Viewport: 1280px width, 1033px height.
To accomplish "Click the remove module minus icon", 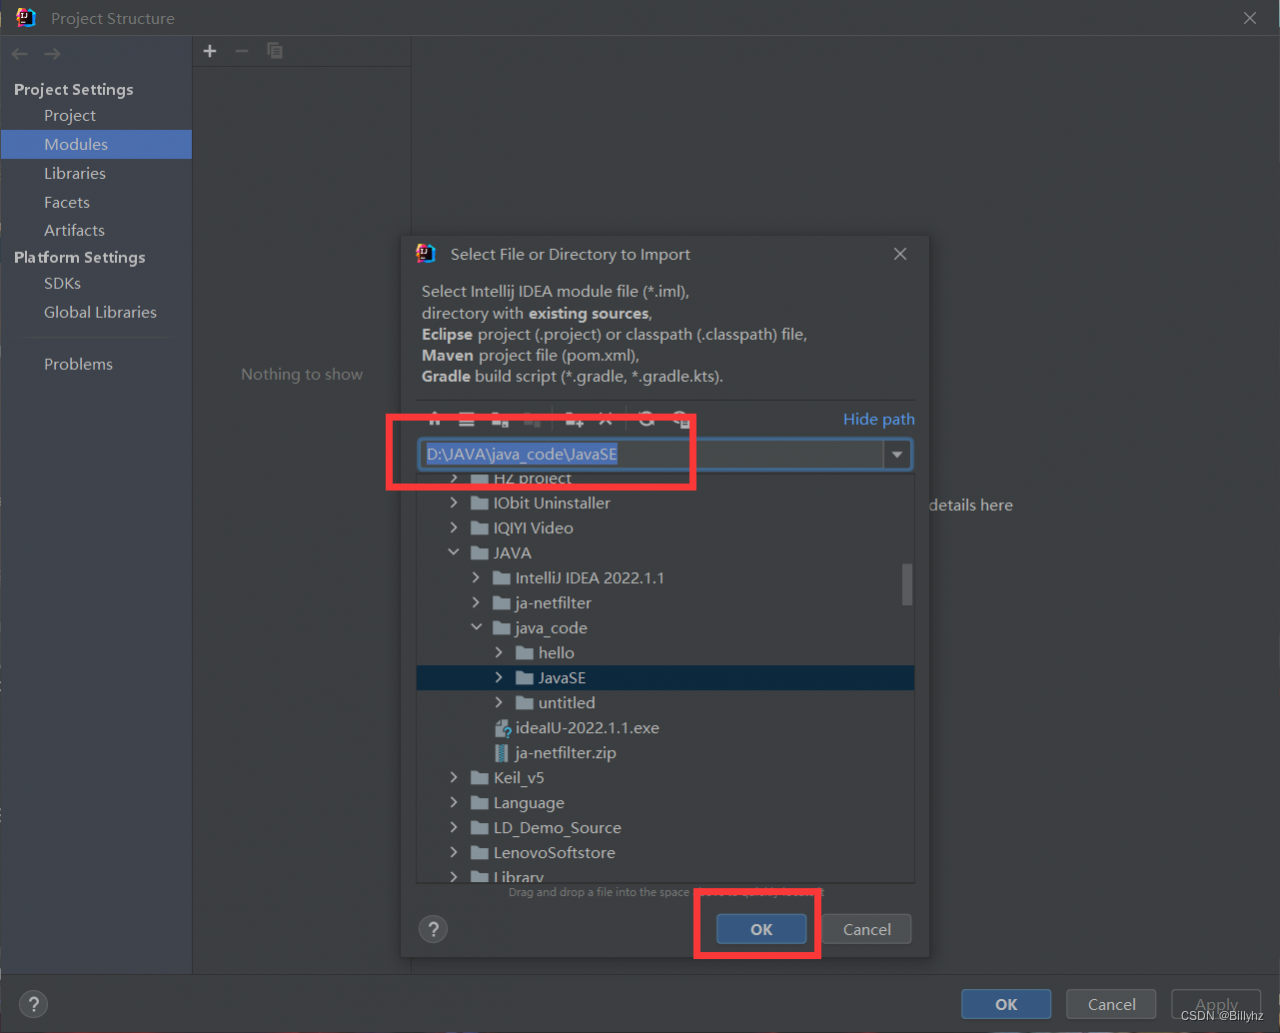I will 241,51.
